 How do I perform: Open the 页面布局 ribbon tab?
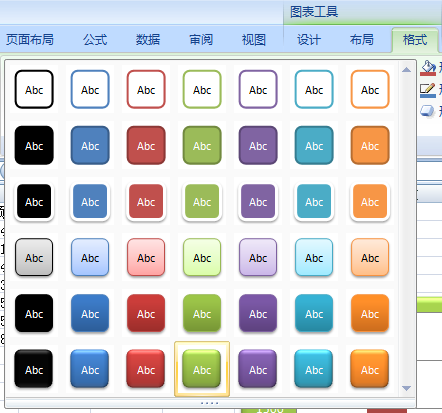coord(30,40)
